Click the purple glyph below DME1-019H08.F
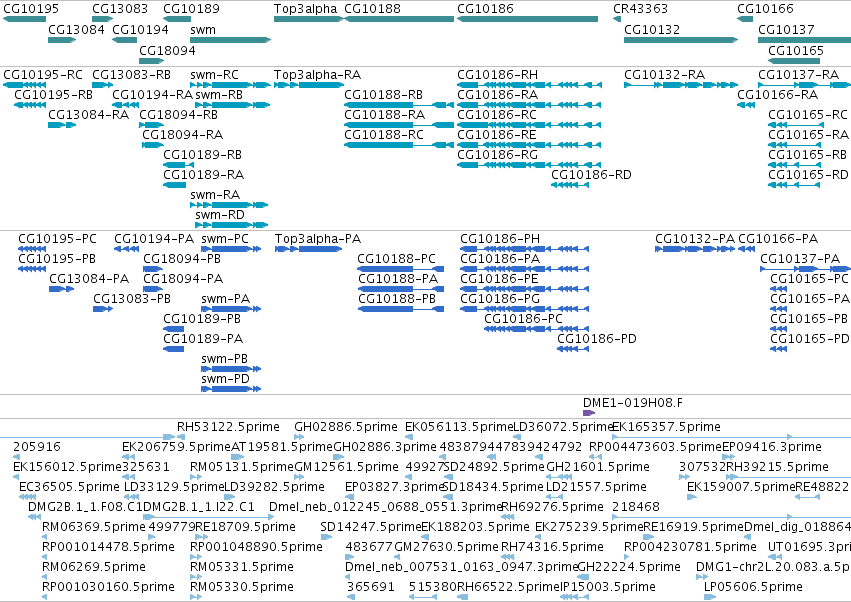The height and width of the screenshot is (602, 851). tap(589, 413)
